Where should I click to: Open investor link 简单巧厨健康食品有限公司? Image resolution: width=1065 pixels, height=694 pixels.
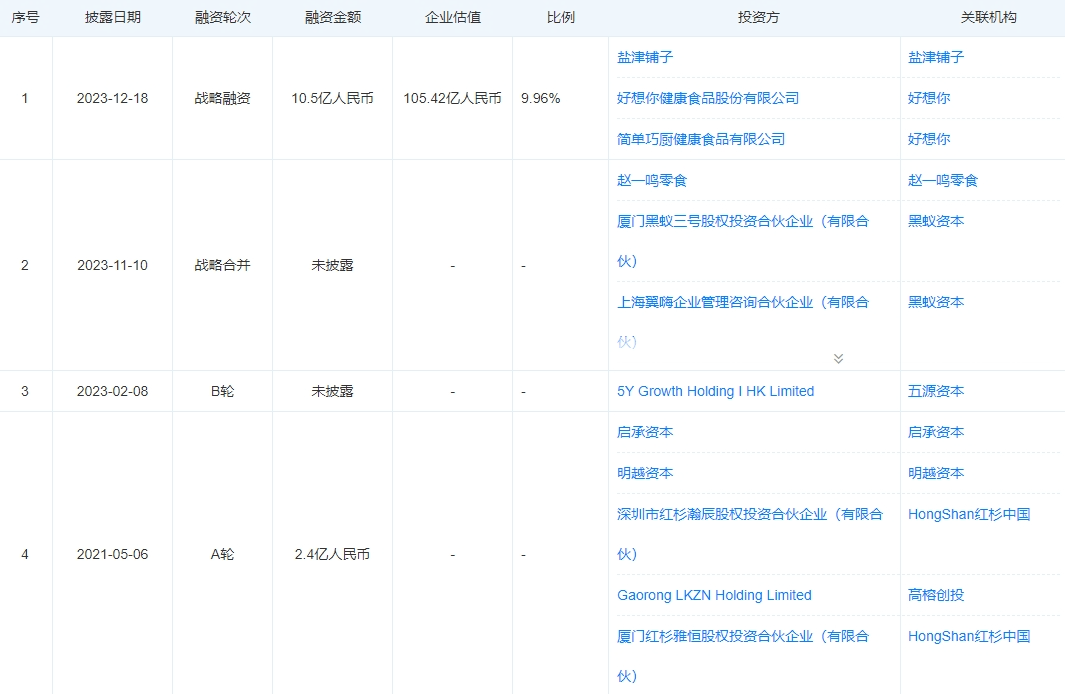coord(701,139)
